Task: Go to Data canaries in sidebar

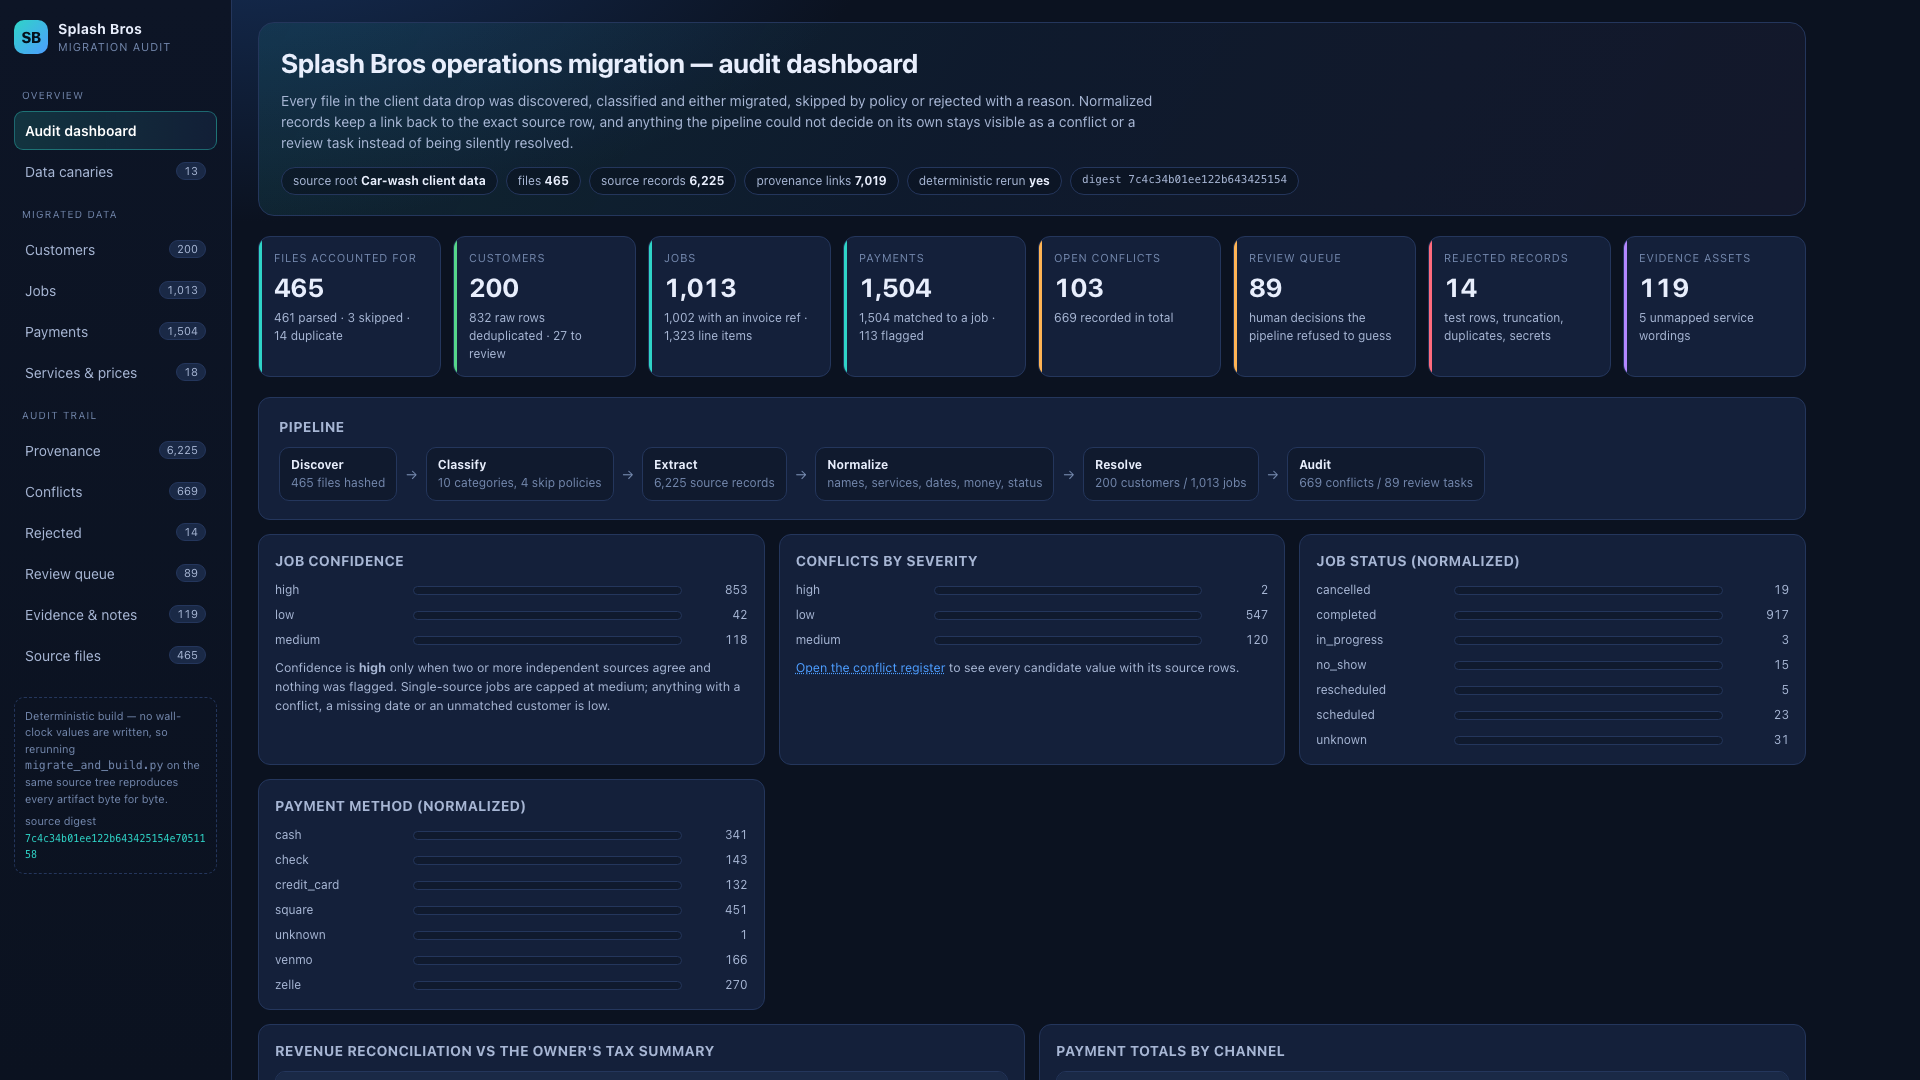Action: point(115,172)
